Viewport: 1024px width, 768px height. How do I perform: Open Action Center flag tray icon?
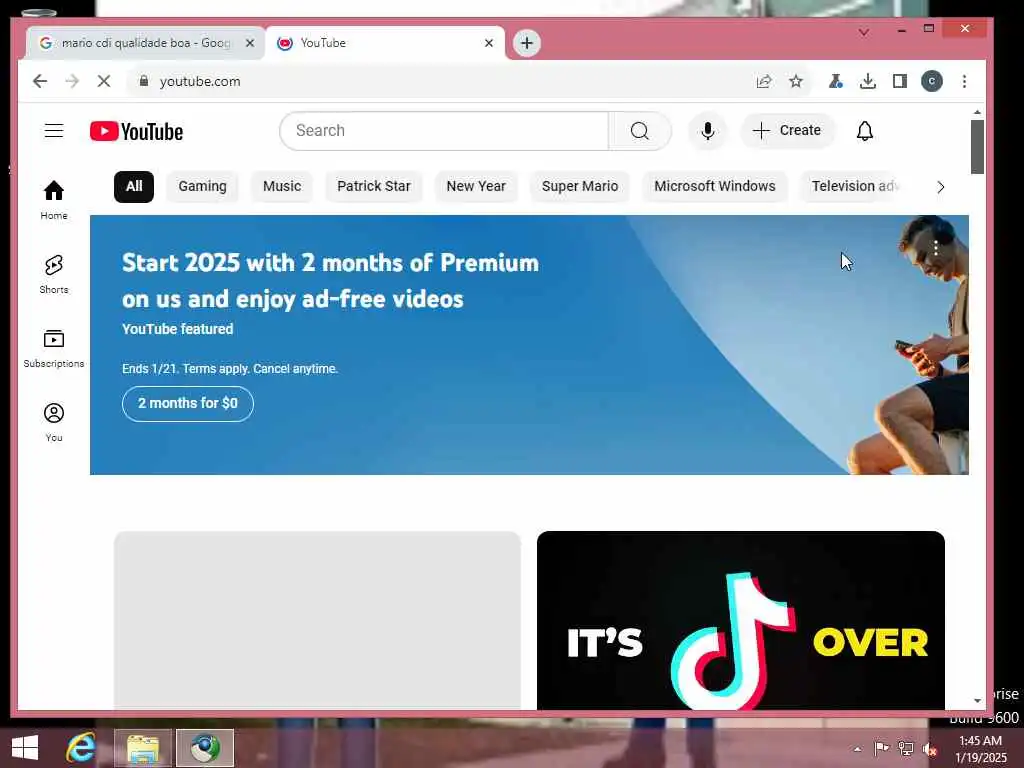point(882,749)
